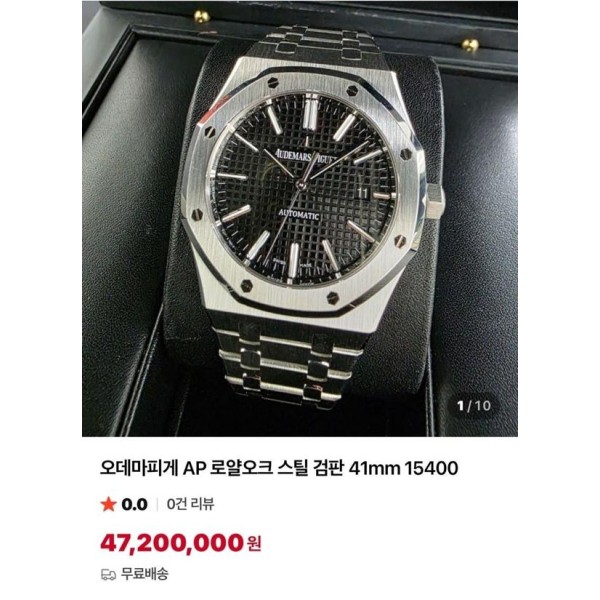
Task: Click the gold box clasp at top left
Action: click(x=202, y=16)
